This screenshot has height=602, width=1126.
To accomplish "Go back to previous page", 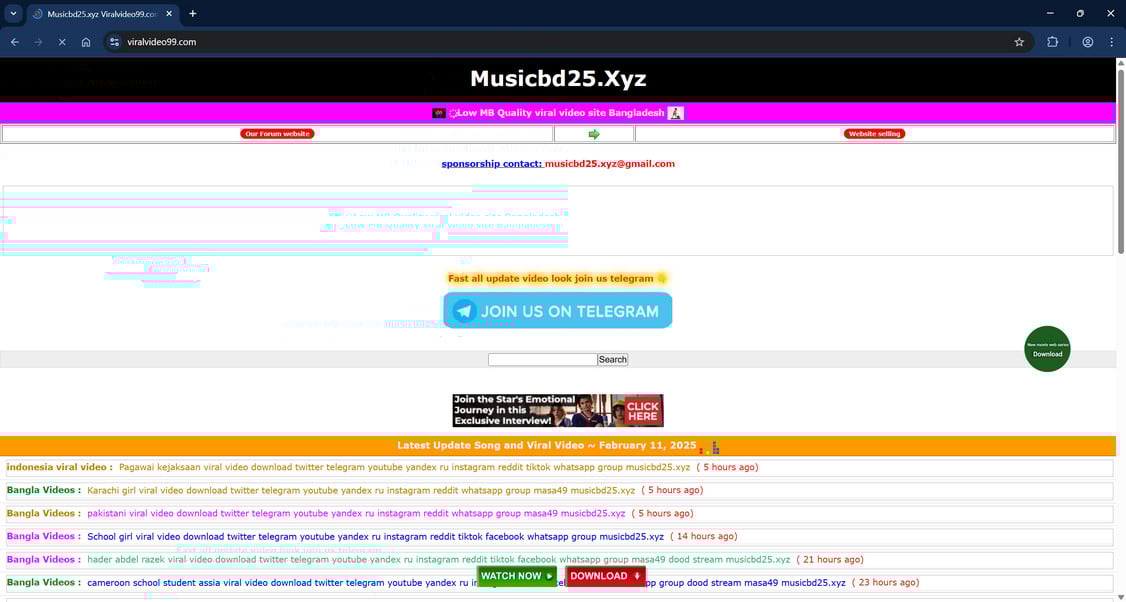I will pyautogui.click(x=14, y=42).
